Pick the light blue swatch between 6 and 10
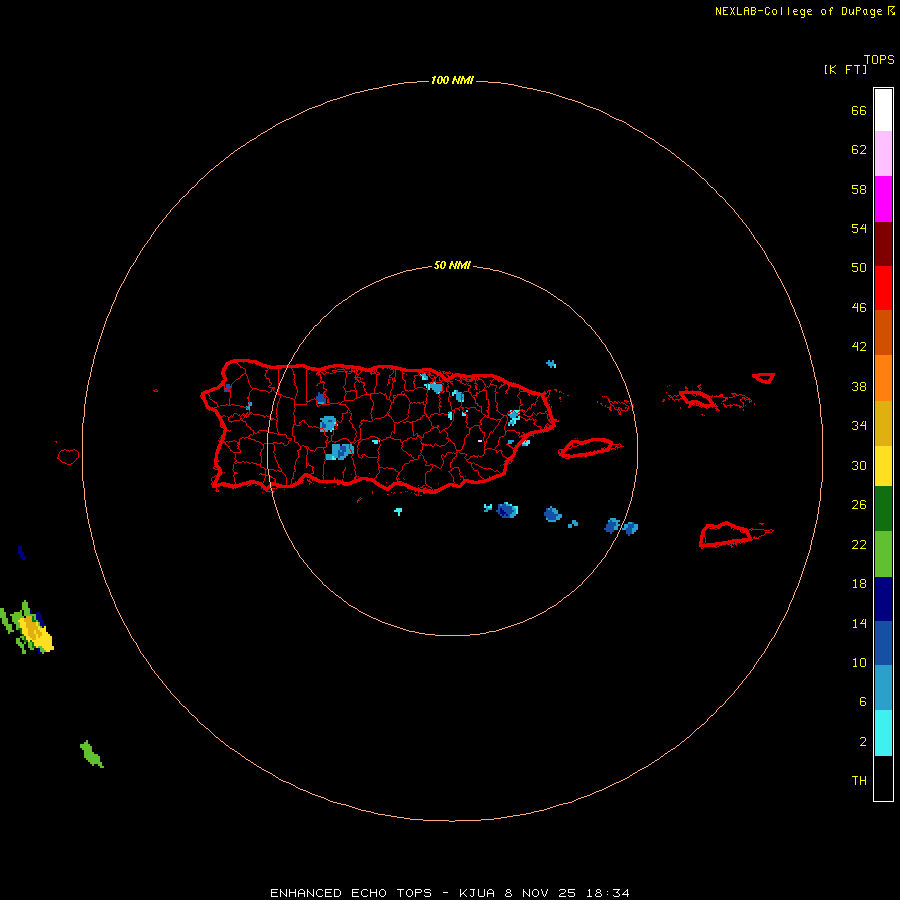Image resolution: width=900 pixels, height=900 pixels. (883, 688)
